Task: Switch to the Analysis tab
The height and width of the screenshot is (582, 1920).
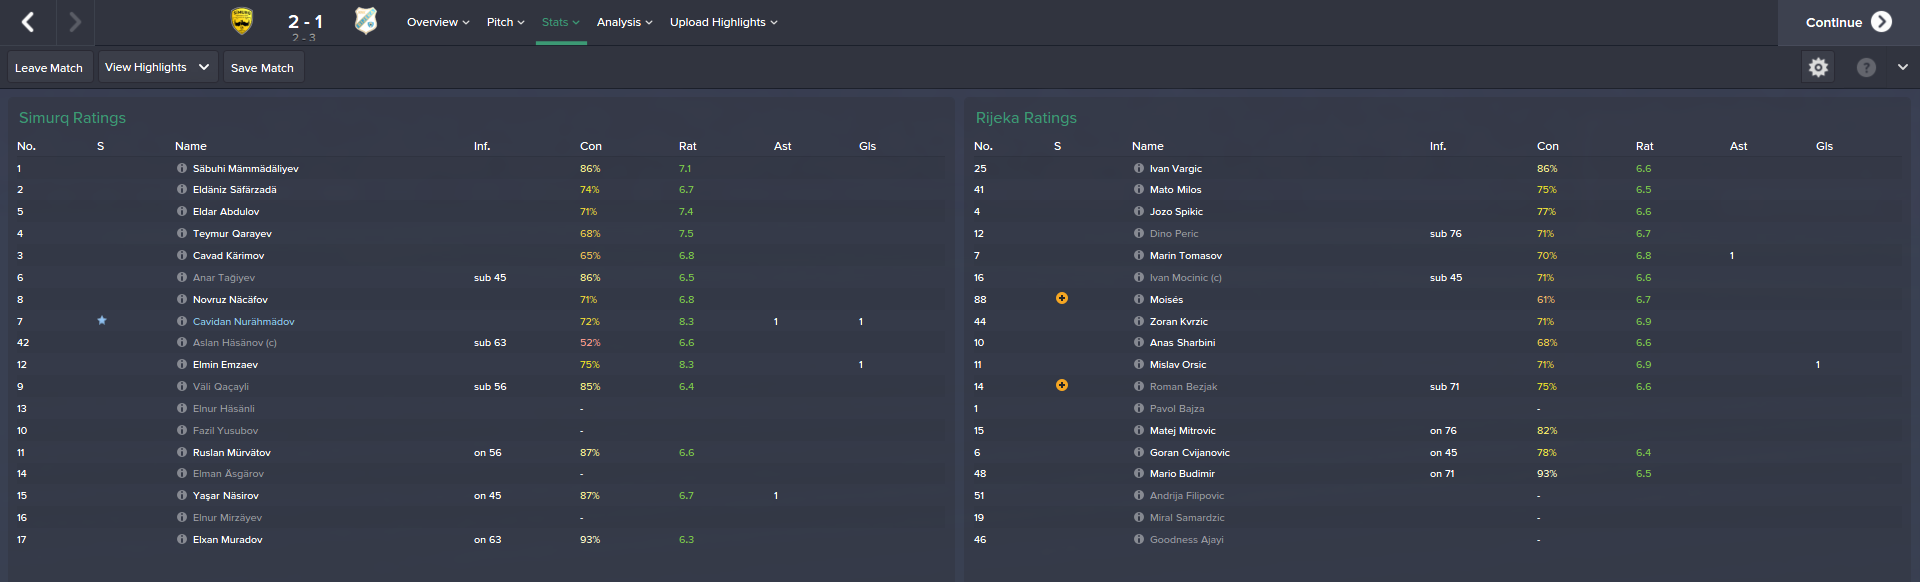Action: click(624, 22)
